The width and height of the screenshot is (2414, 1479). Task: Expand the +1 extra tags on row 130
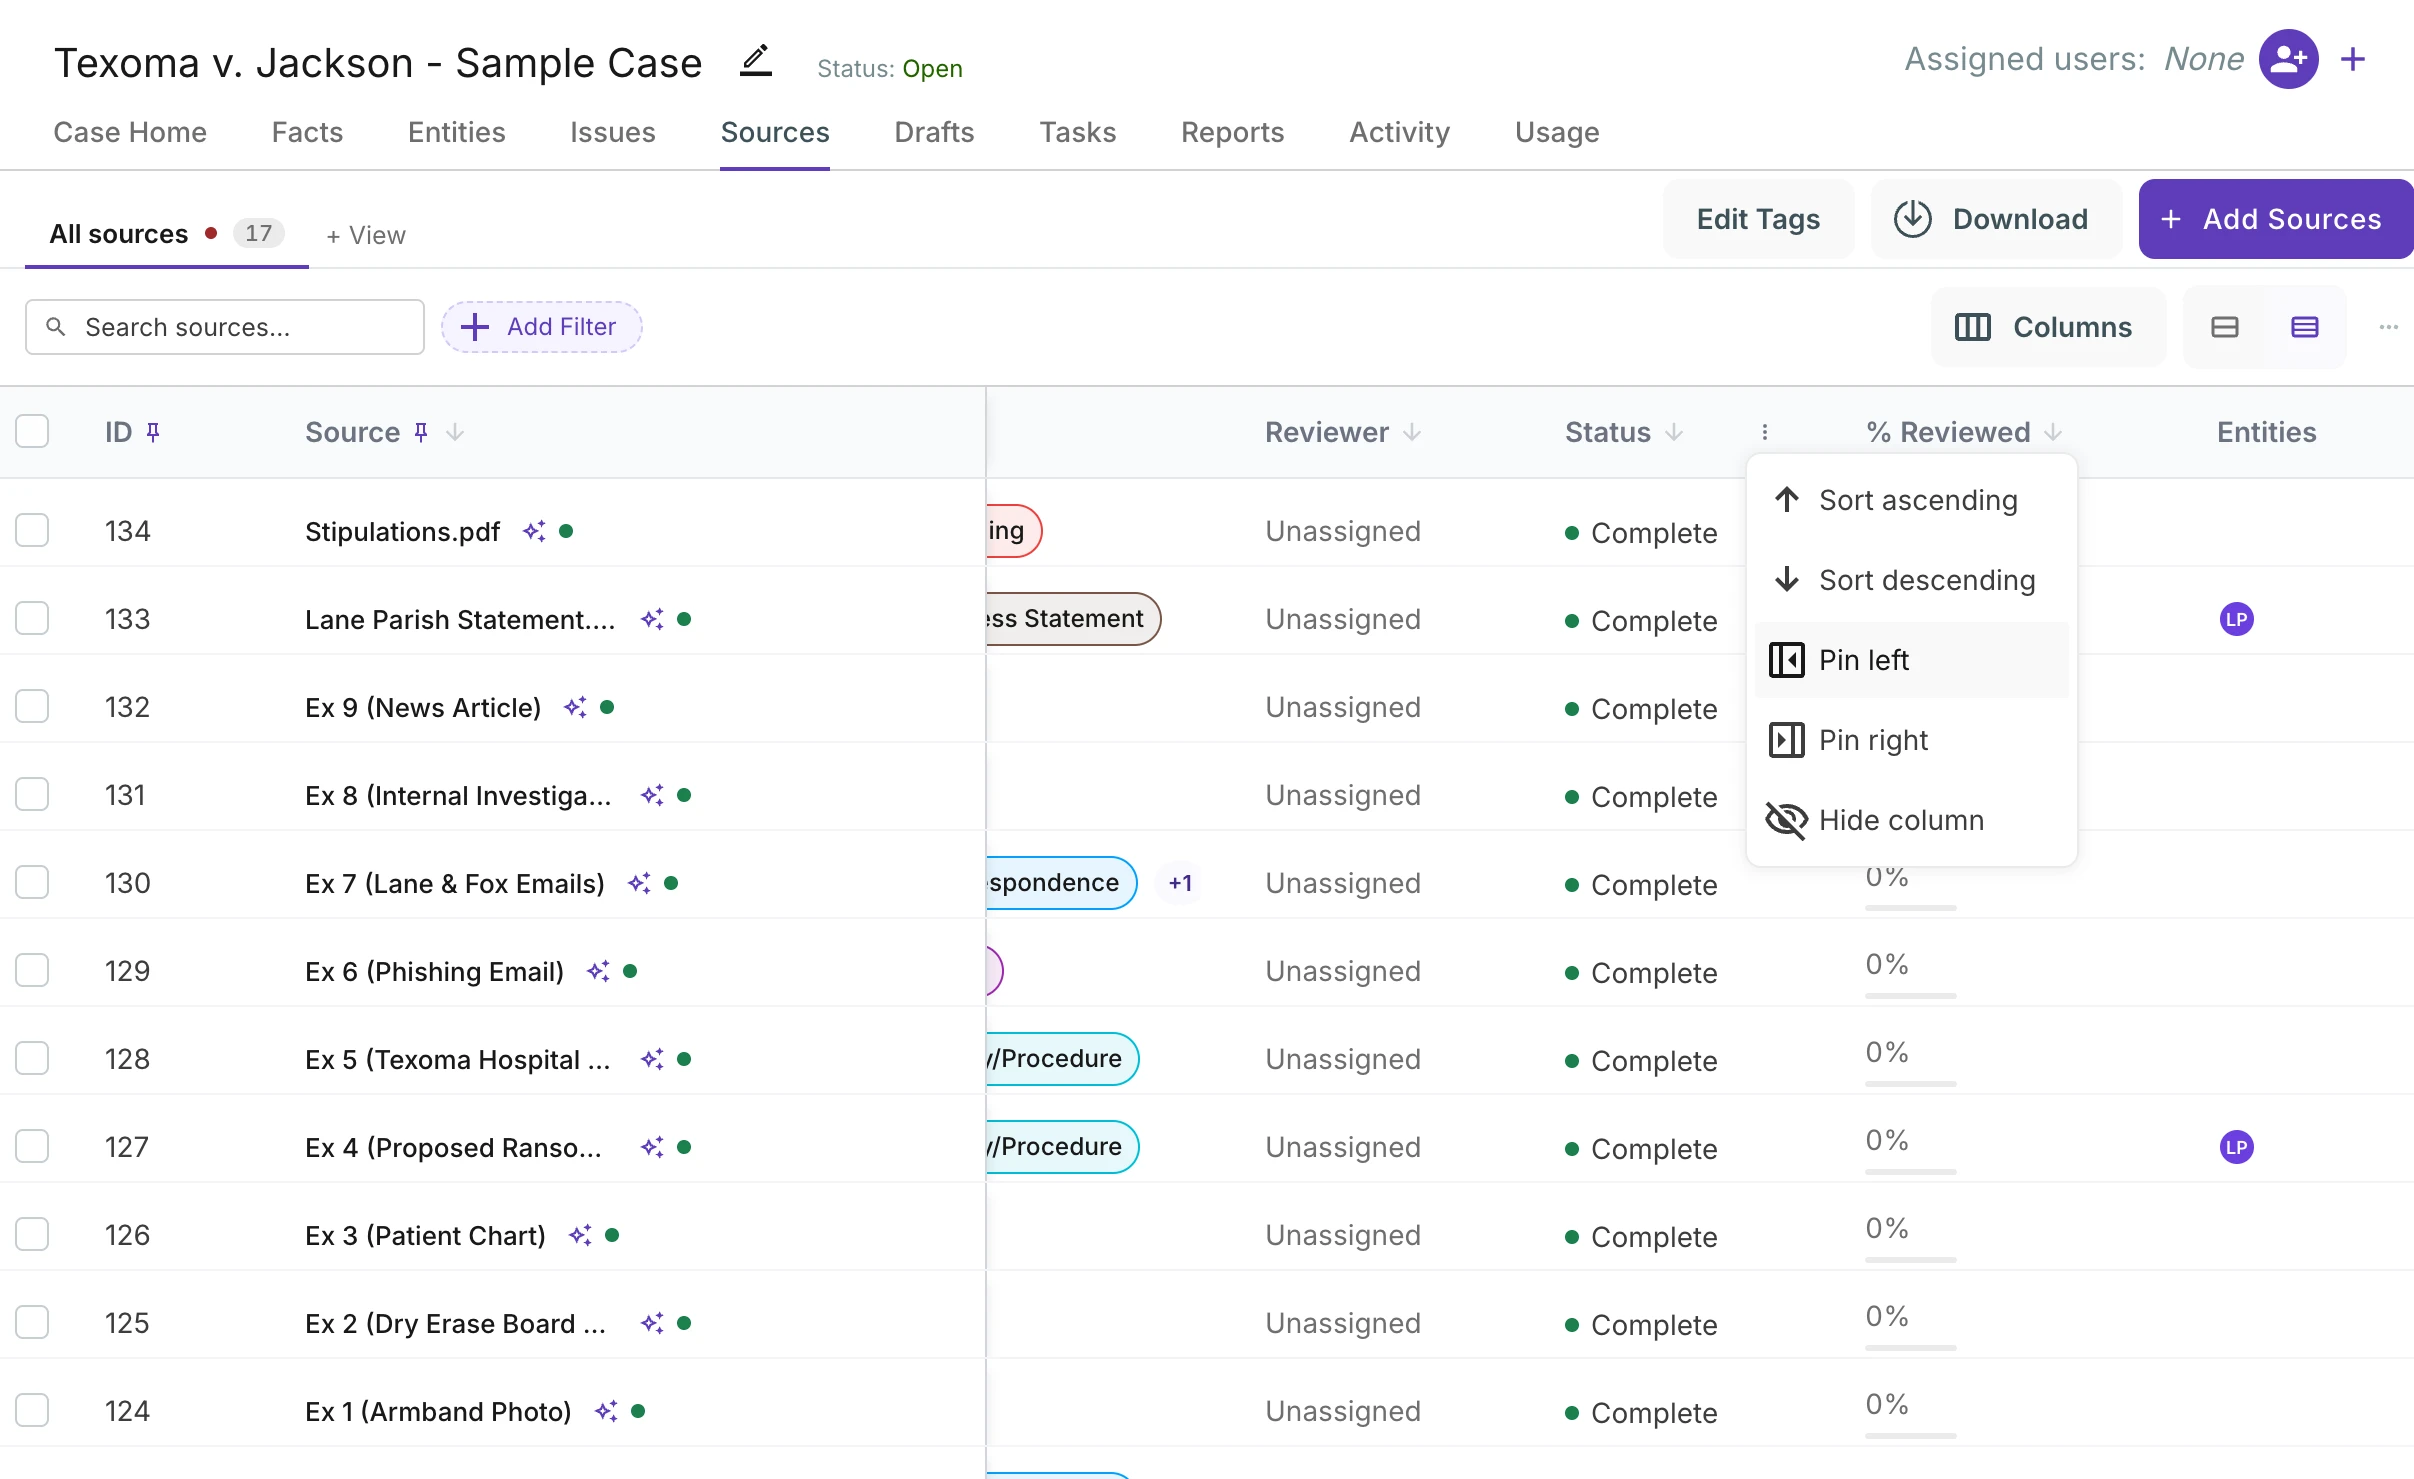tap(1180, 883)
